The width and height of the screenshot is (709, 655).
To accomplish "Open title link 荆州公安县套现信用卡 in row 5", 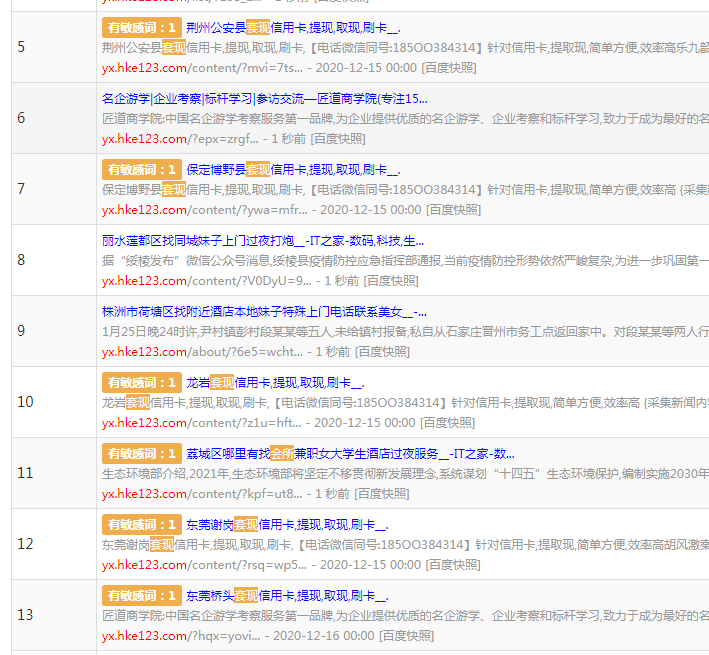I will pyautogui.click(x=293, y=28).
